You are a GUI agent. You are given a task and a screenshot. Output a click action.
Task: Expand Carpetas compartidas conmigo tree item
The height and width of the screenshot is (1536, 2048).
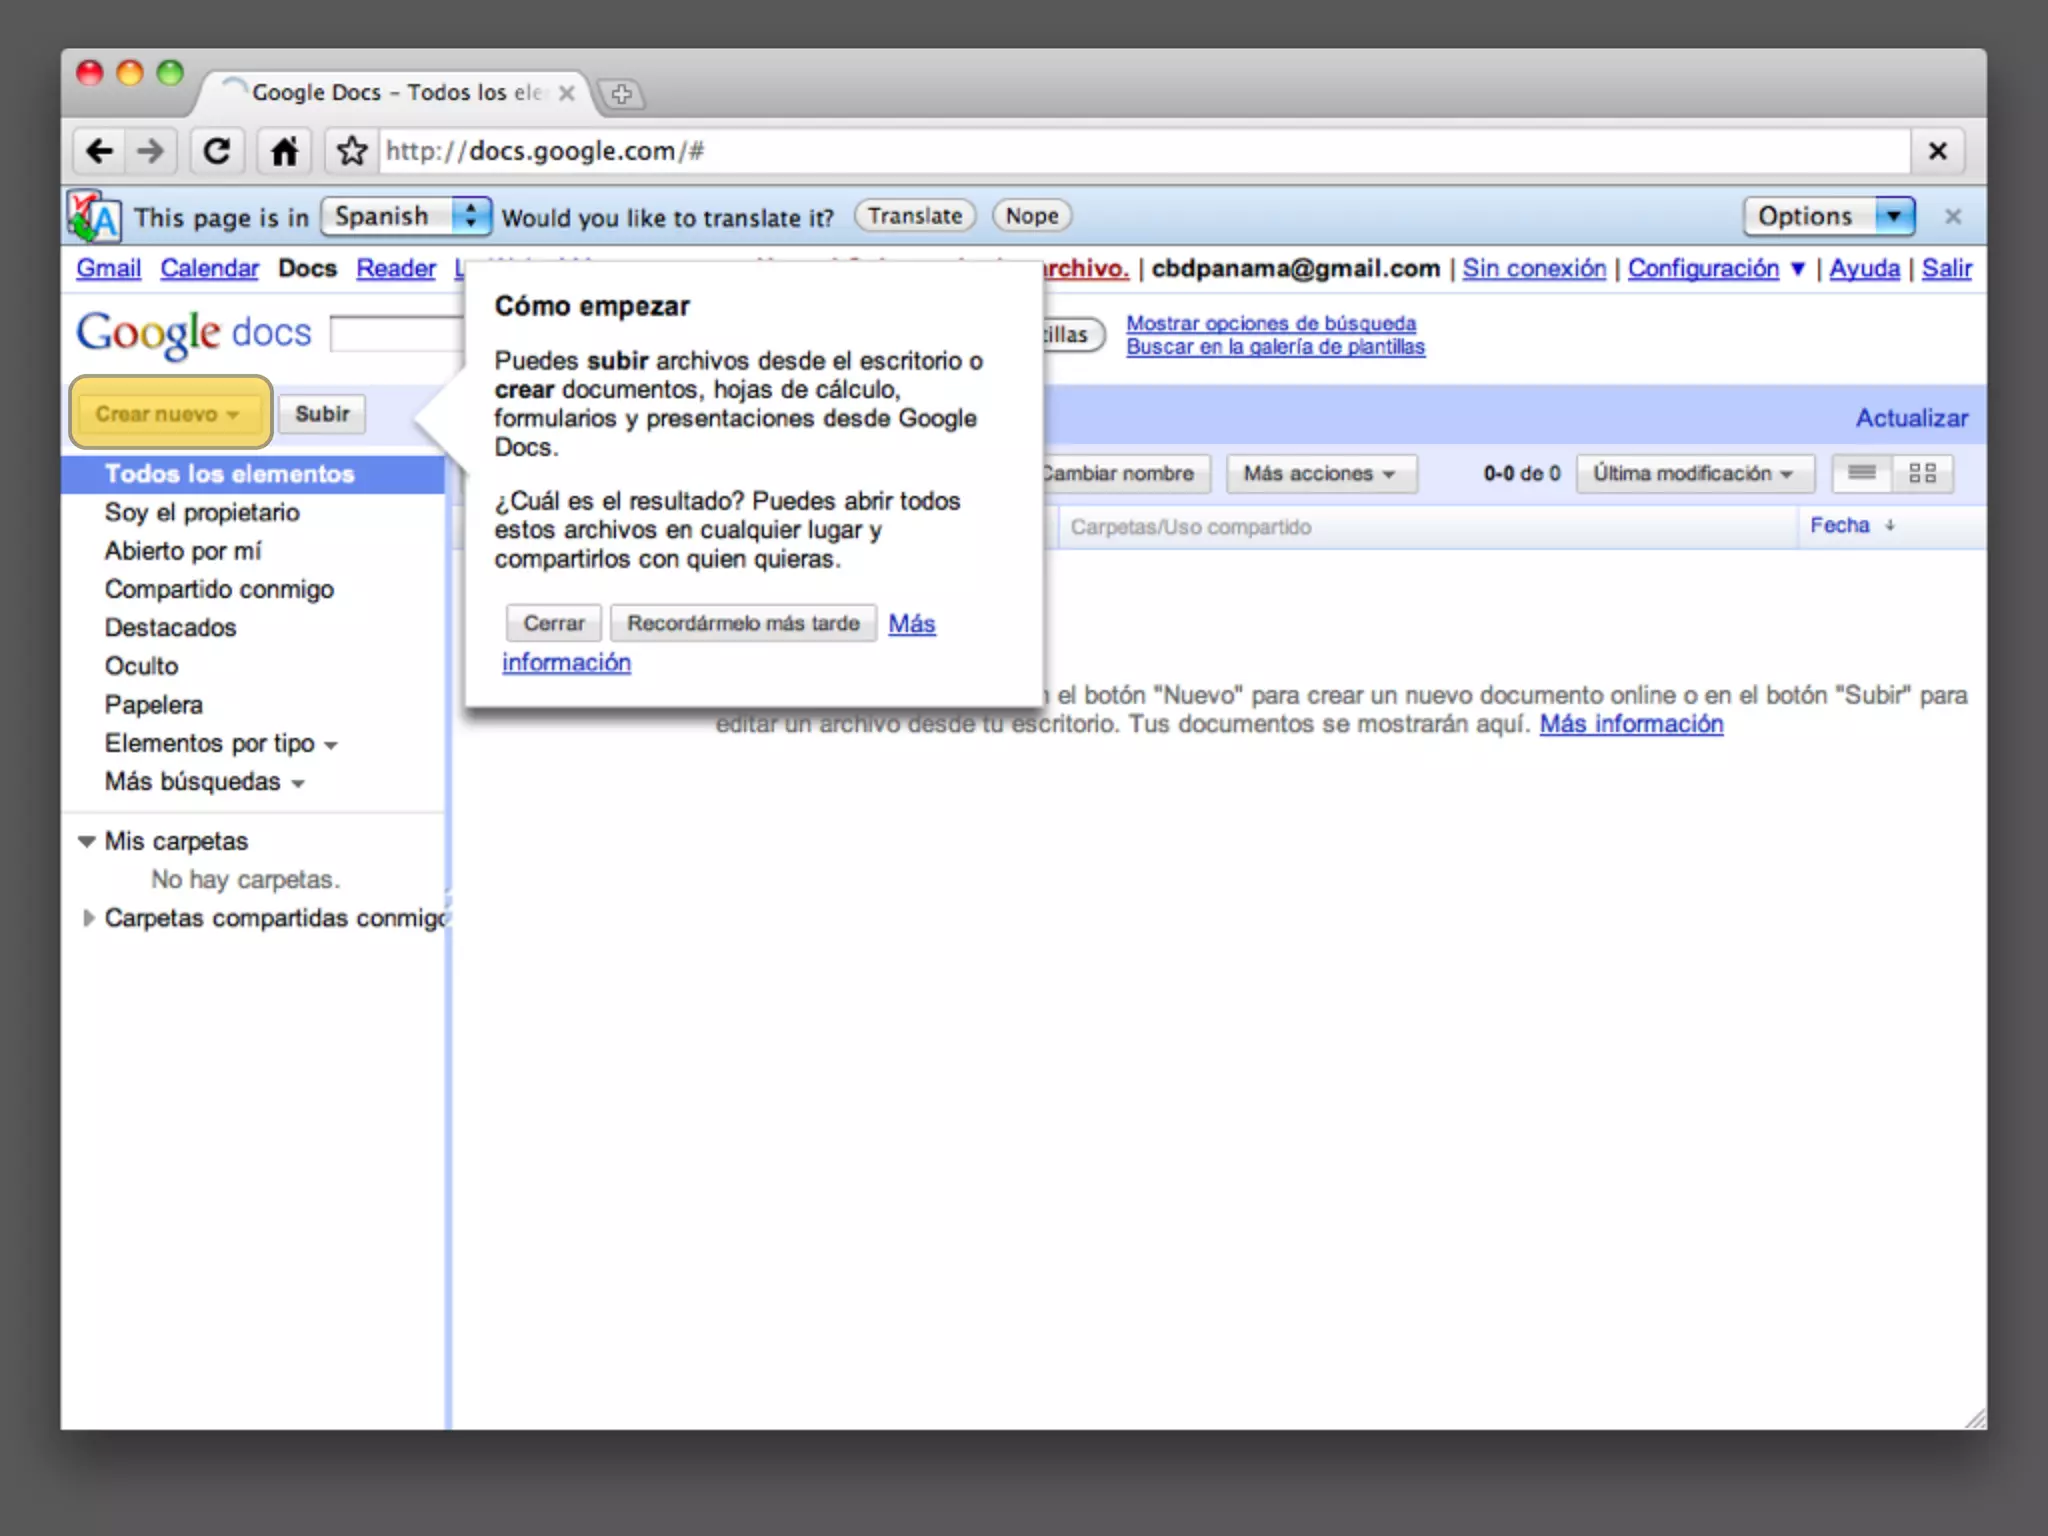click(x=88, y=917)
